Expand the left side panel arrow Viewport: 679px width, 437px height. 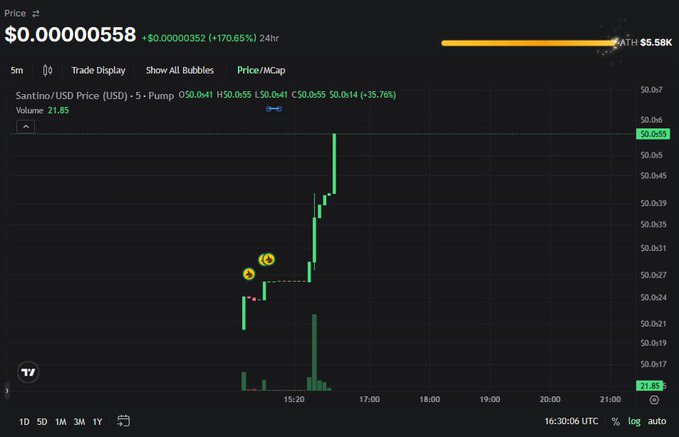tap(6, 391)
